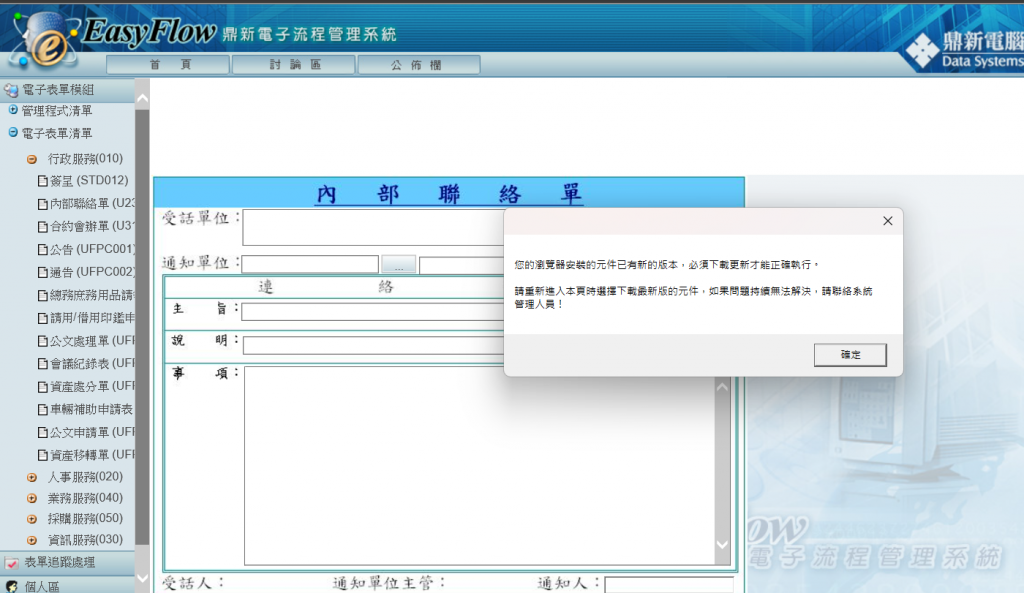Click sidebar scroll-up arrow
The height and width of the screenshot is (593, 1024).
(x=142, y=99)
